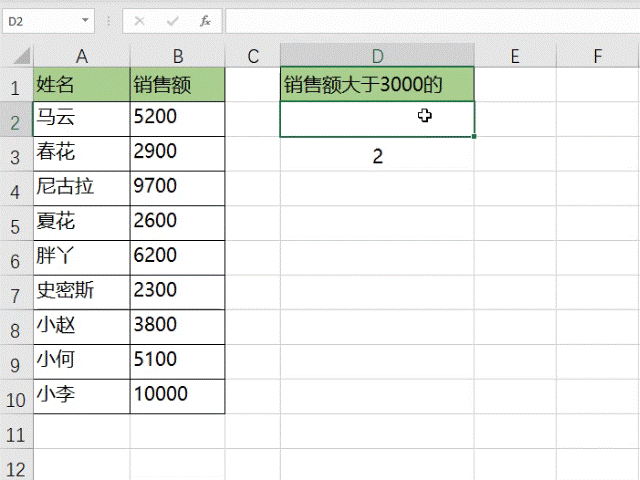Viewport: 640px width, 480px height.
Task: Click the 销售额大于3000的 header cell
Action: tap(378, 84)
